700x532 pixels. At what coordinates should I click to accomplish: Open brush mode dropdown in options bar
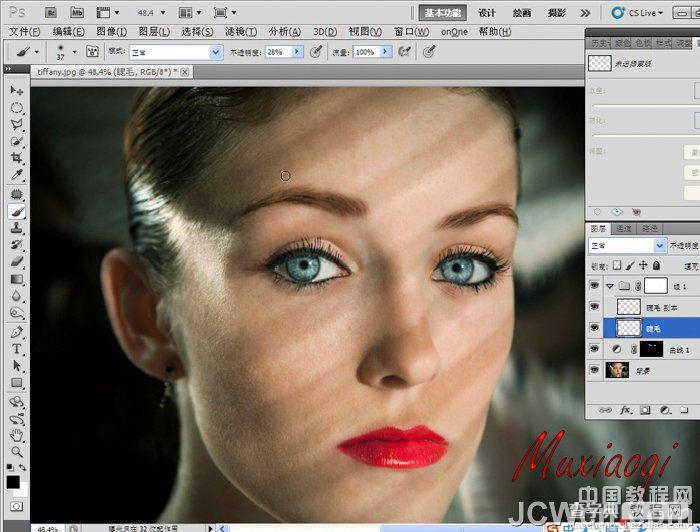pyautogui.click(x=216, y=52)
